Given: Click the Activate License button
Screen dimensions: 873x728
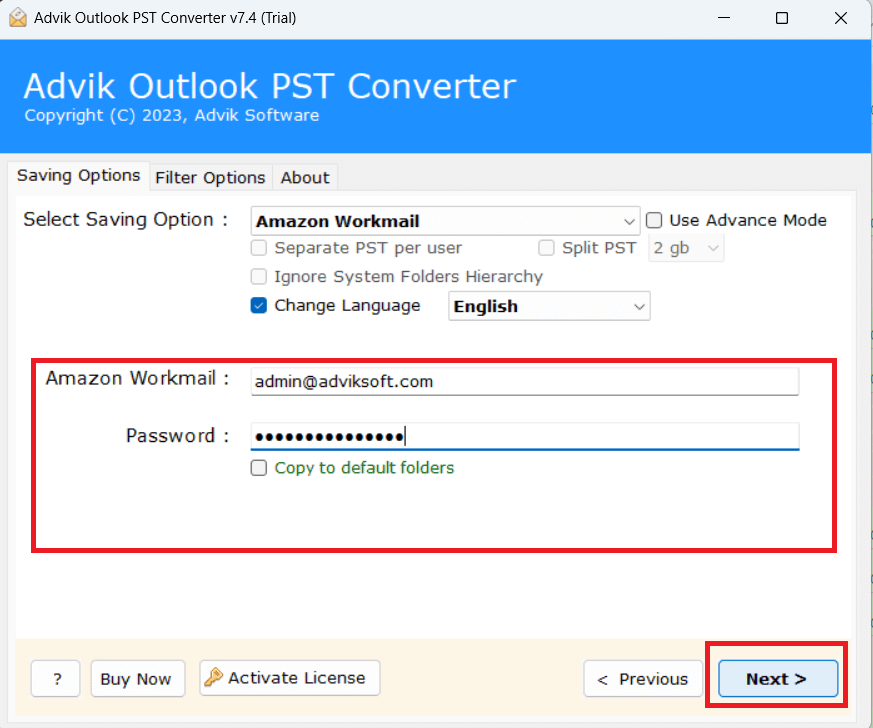Looking at the screenshot, I should [x=290, y=678].
